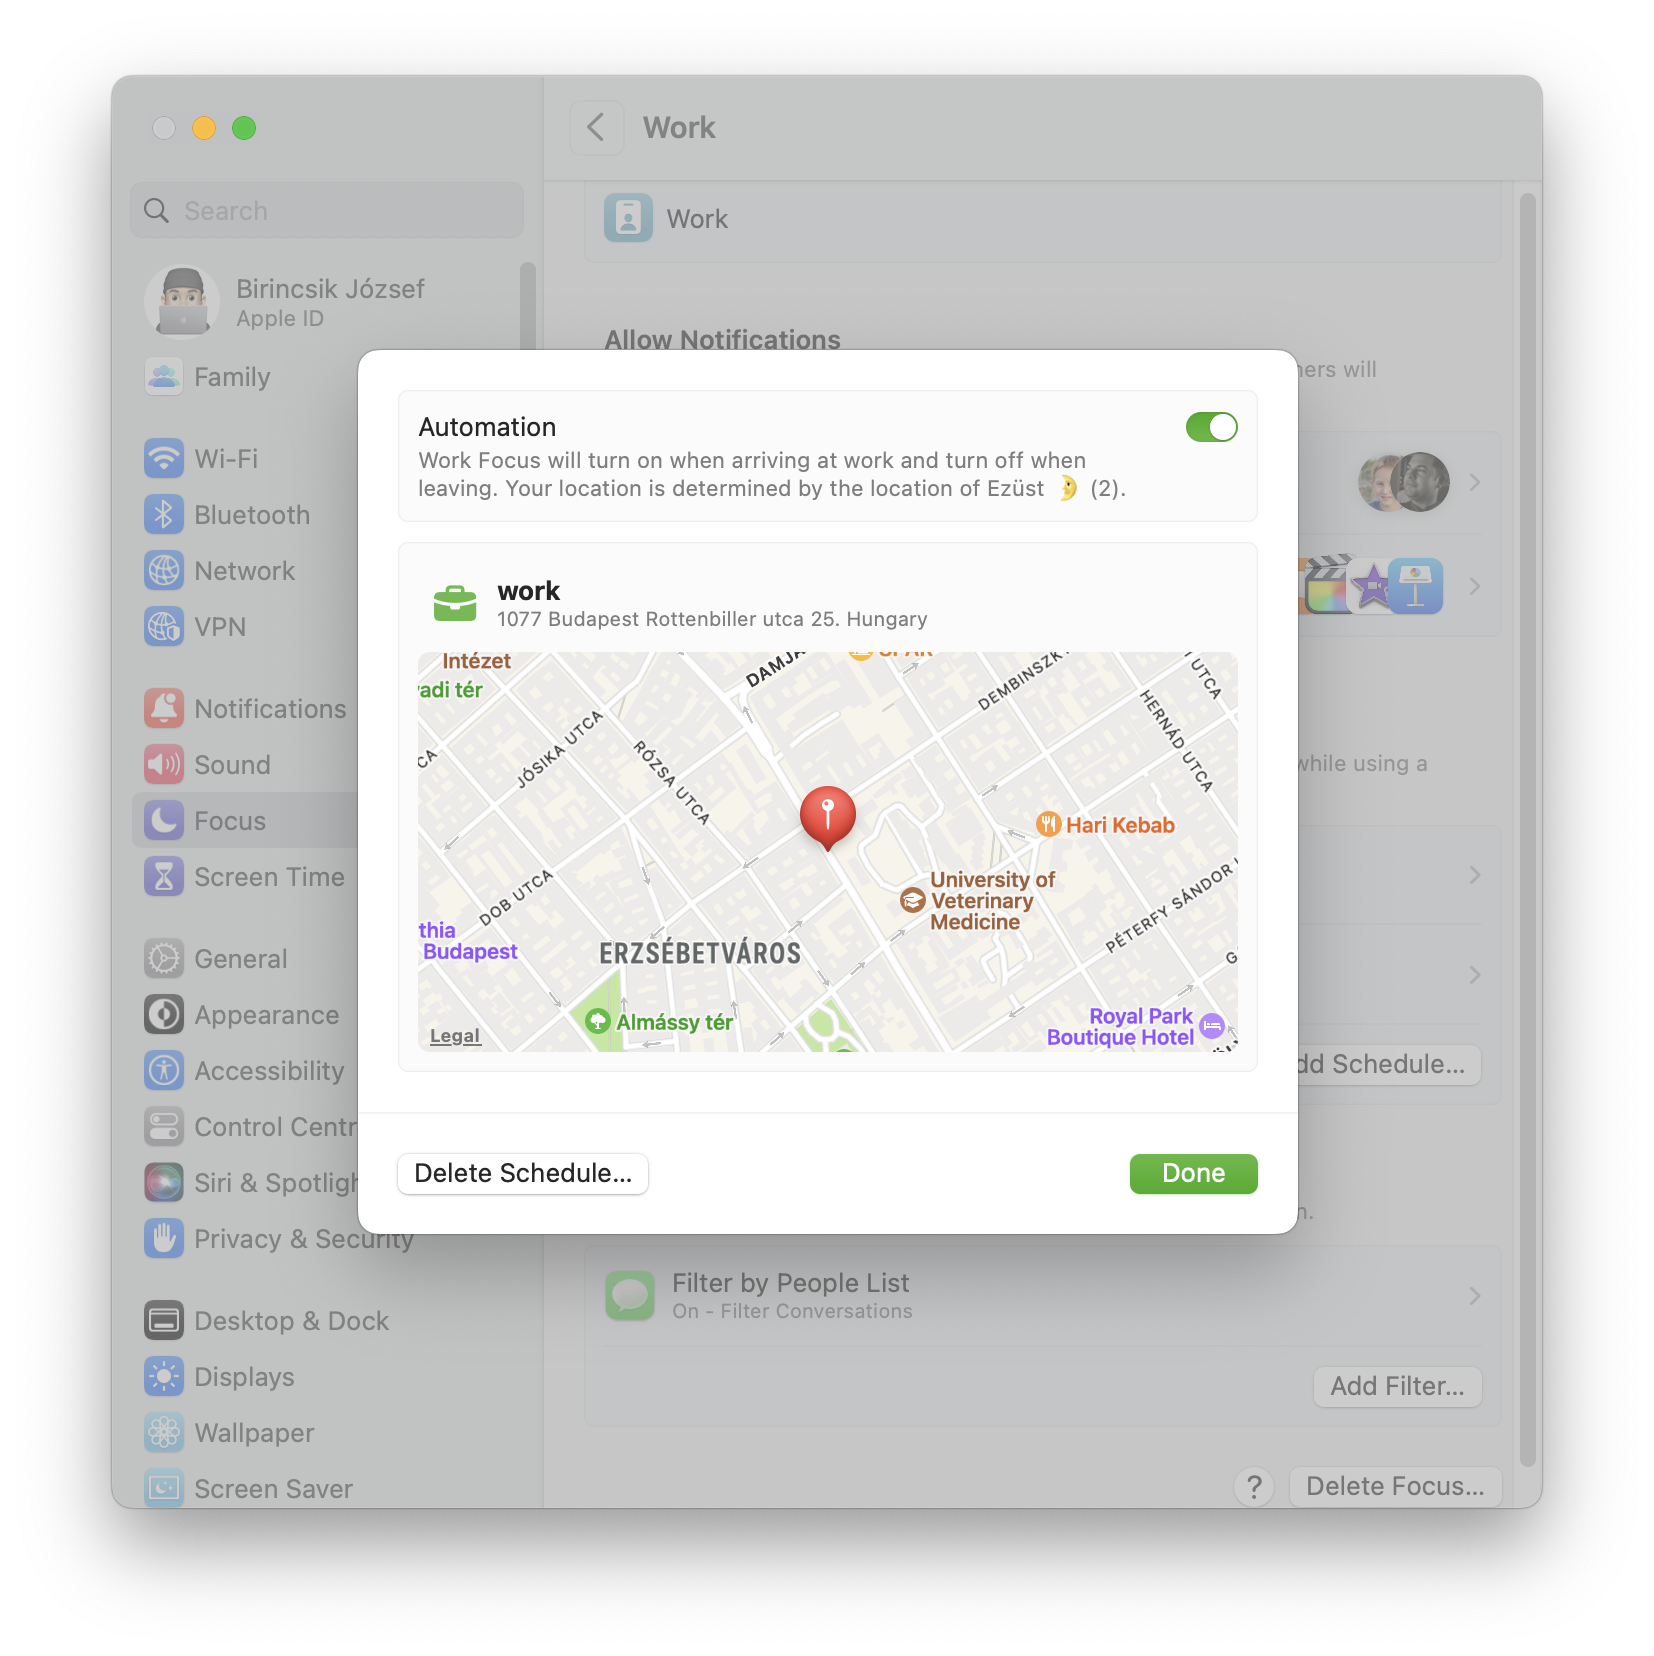Click the sidebar Search field

coord(327,211)
